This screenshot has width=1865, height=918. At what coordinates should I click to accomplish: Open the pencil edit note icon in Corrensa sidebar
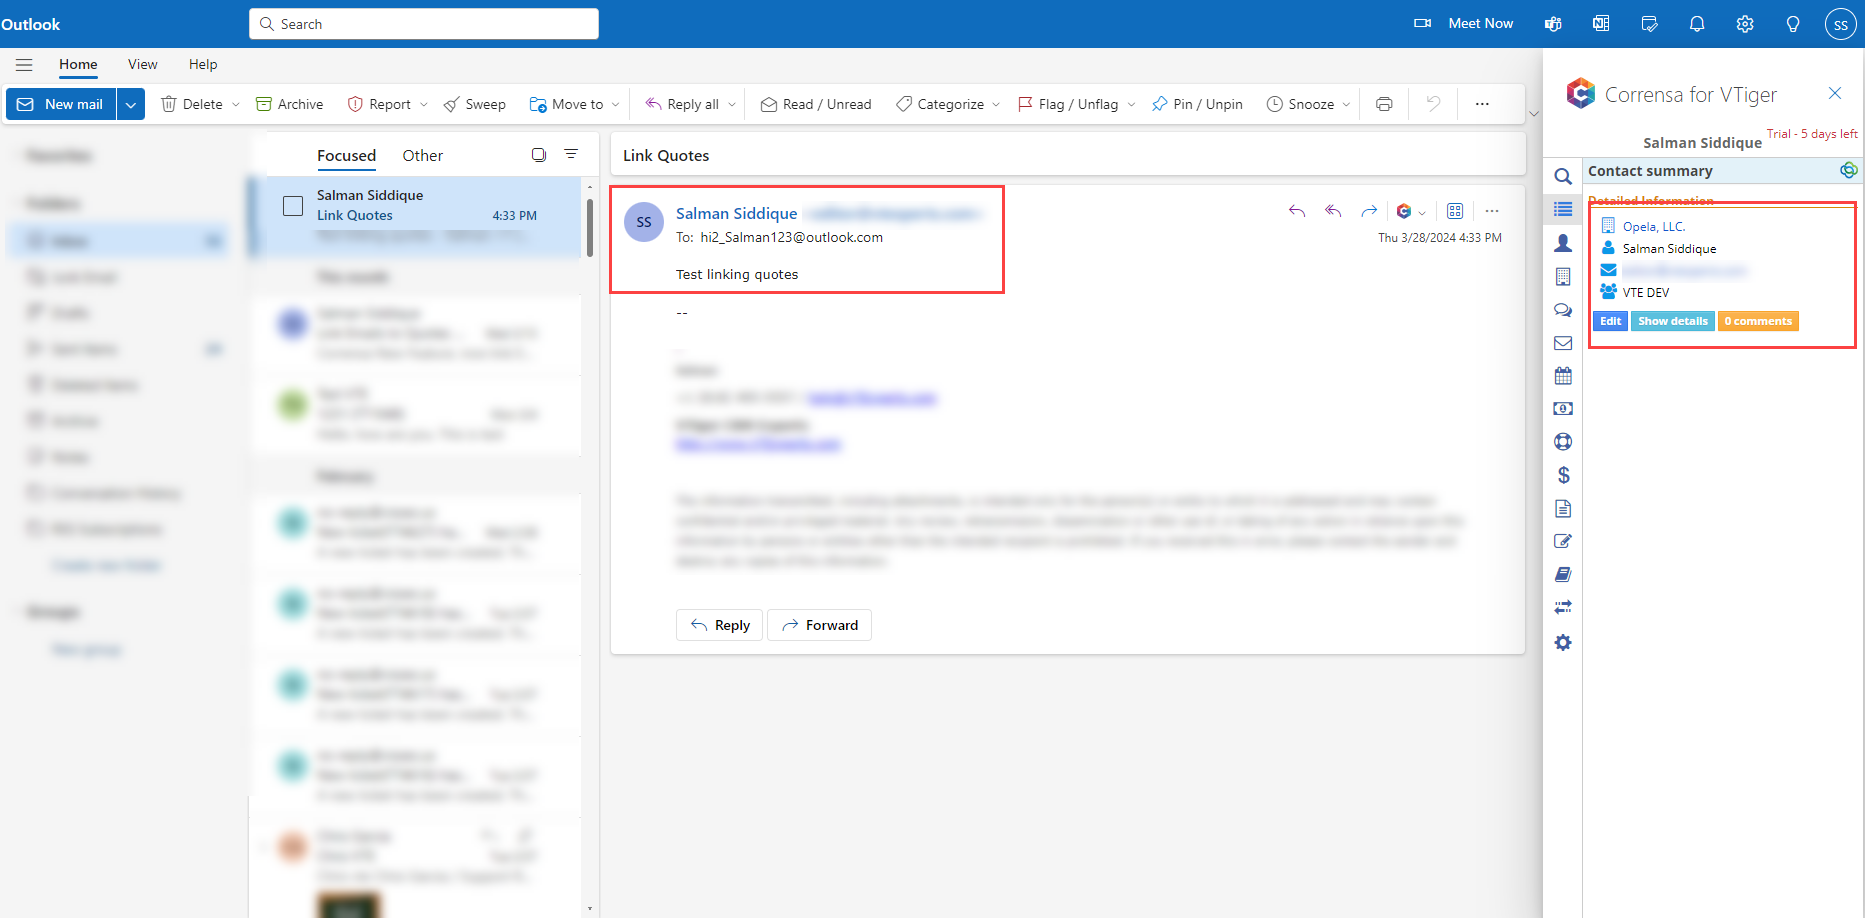(x=1563, y=541)
